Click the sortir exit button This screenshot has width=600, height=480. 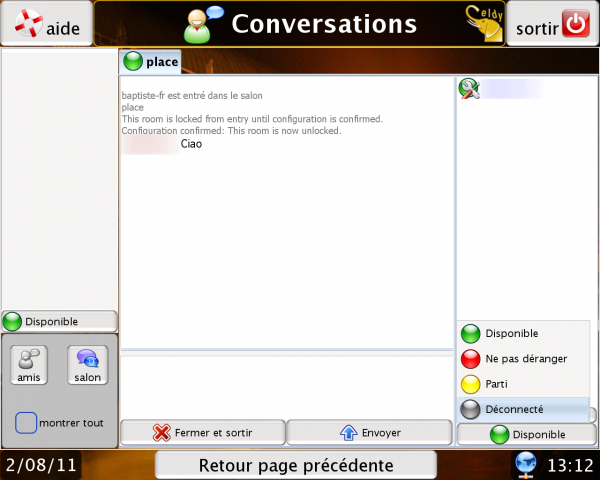click(552, 24)
